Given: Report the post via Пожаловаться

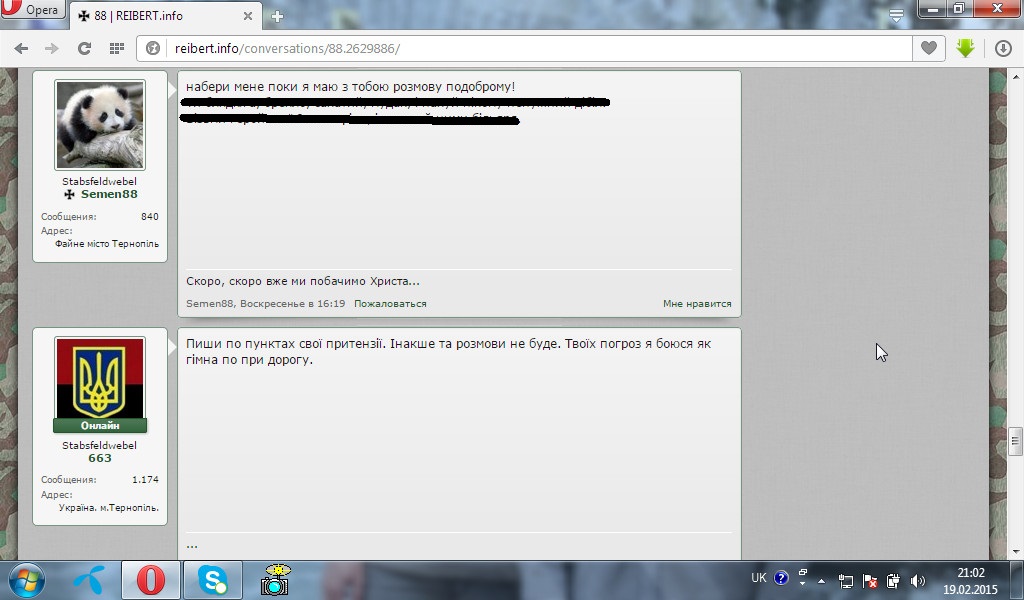Looking at the screenshot, I should [390, 304].
